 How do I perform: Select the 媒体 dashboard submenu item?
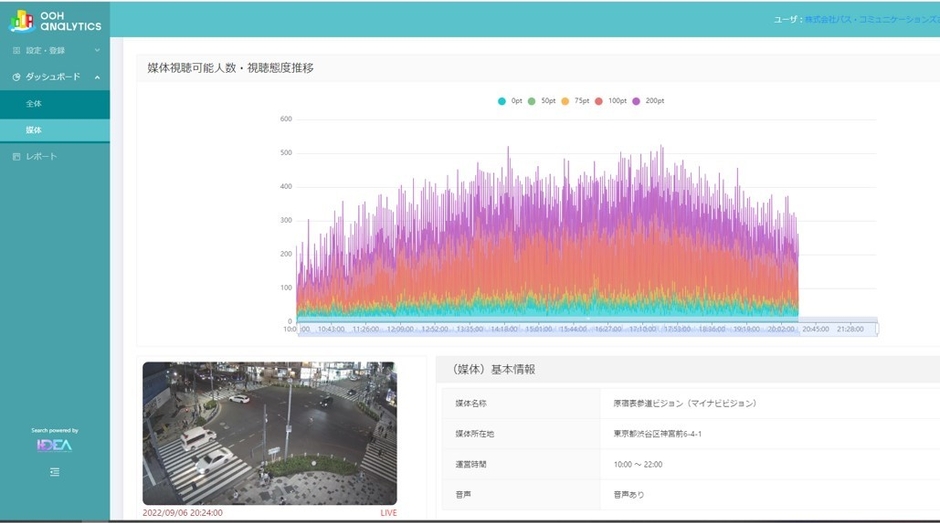coord(34,131)
